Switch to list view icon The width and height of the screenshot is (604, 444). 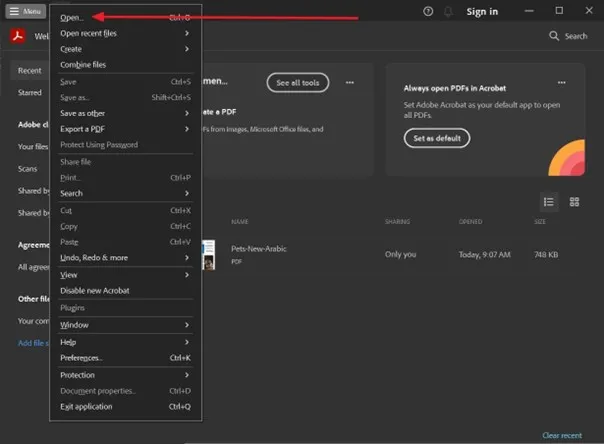(548, 201)
